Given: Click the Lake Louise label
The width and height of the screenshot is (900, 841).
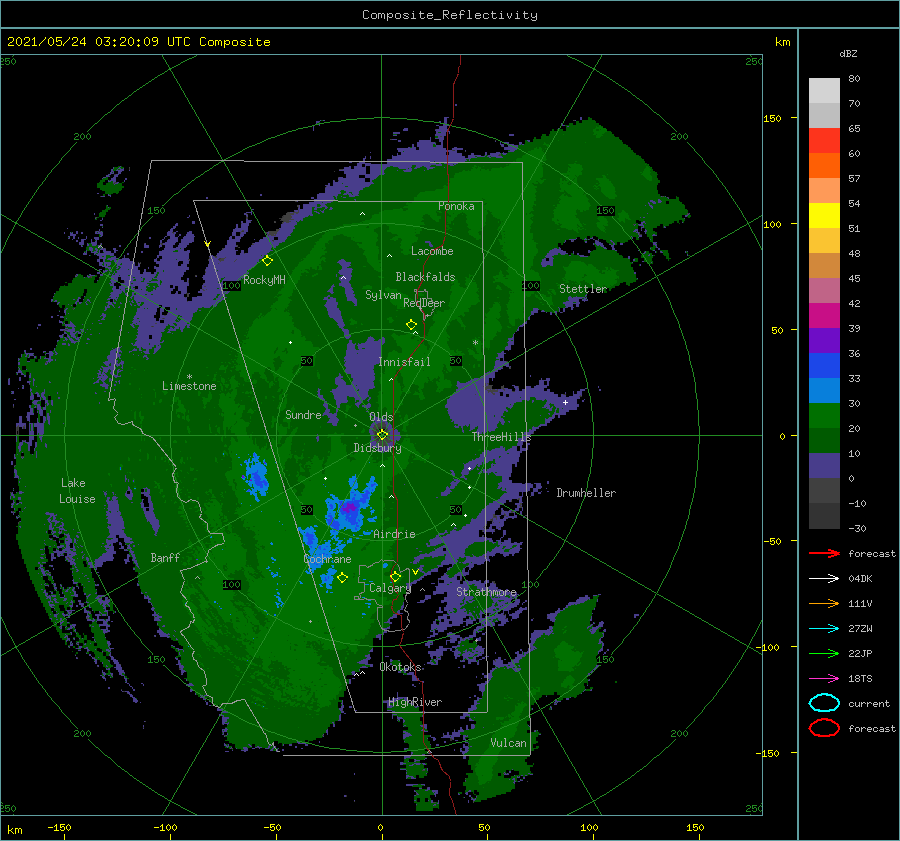Looking at the screenshot, I should [x=77, y=491].
